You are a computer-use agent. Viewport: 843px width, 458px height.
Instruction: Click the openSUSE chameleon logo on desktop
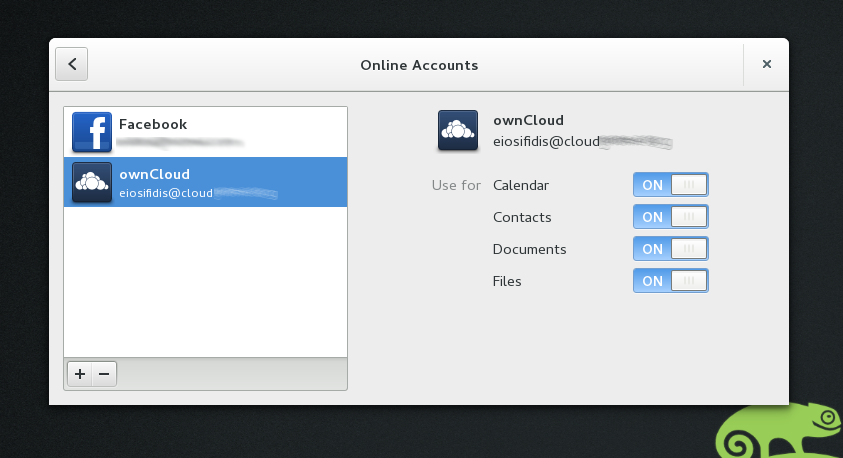pos(780,432)
